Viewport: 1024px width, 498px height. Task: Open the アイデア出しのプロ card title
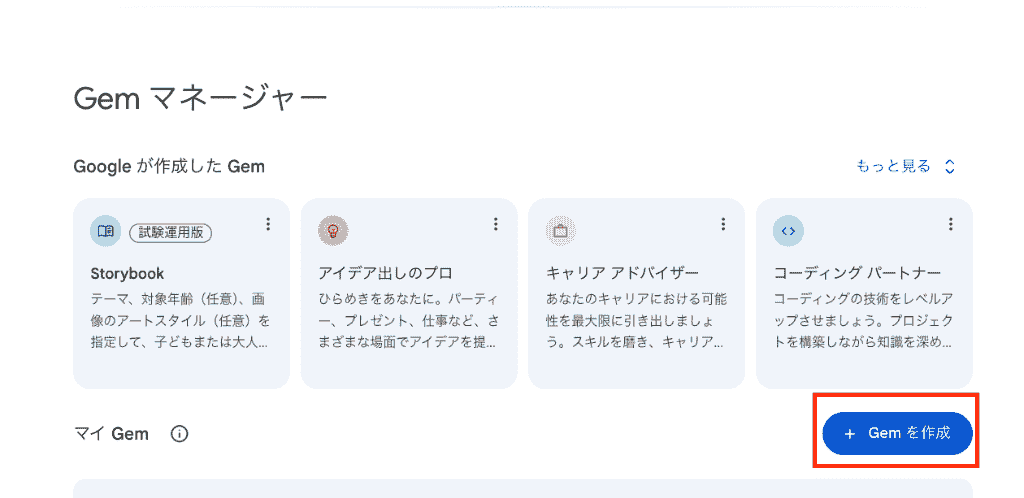385,273
